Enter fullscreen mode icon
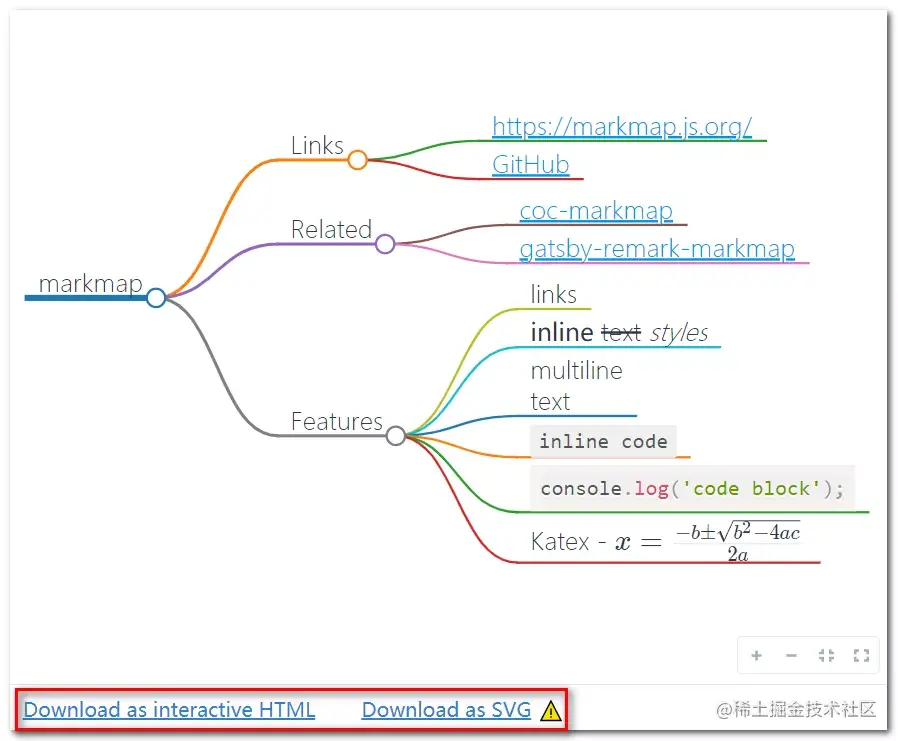The image size is (898, 741). pyautogui.click(x=861, y=655)
